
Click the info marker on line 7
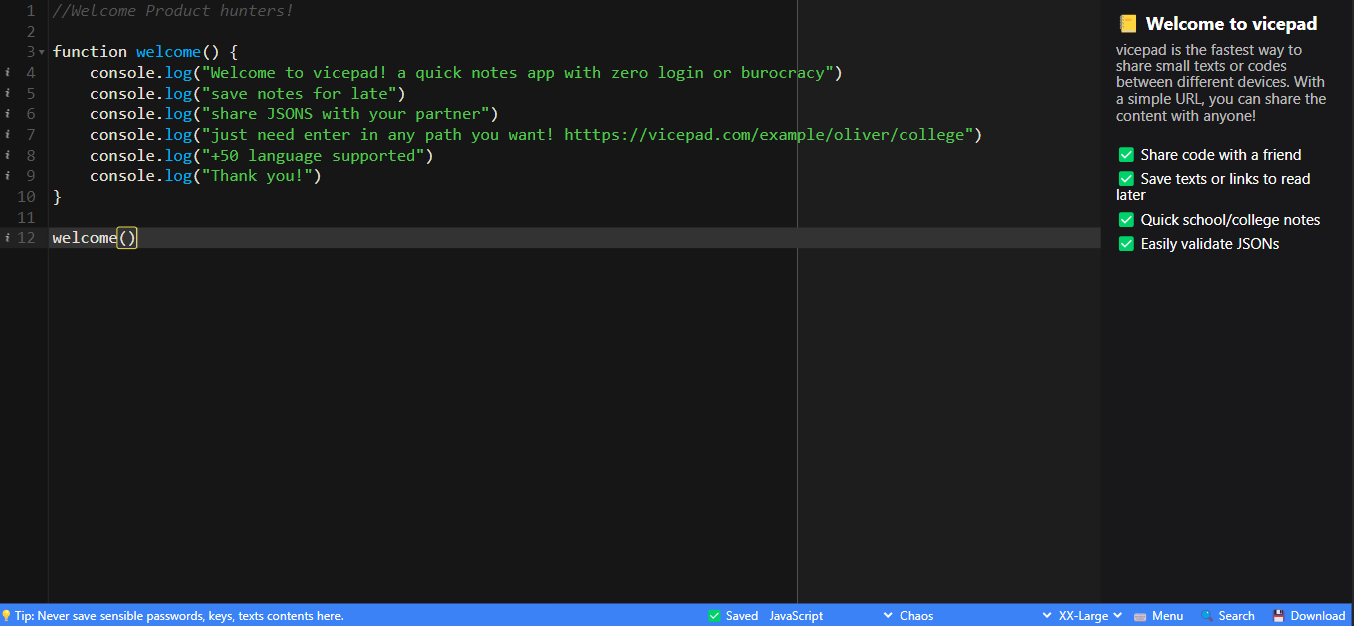pos(7,135)
